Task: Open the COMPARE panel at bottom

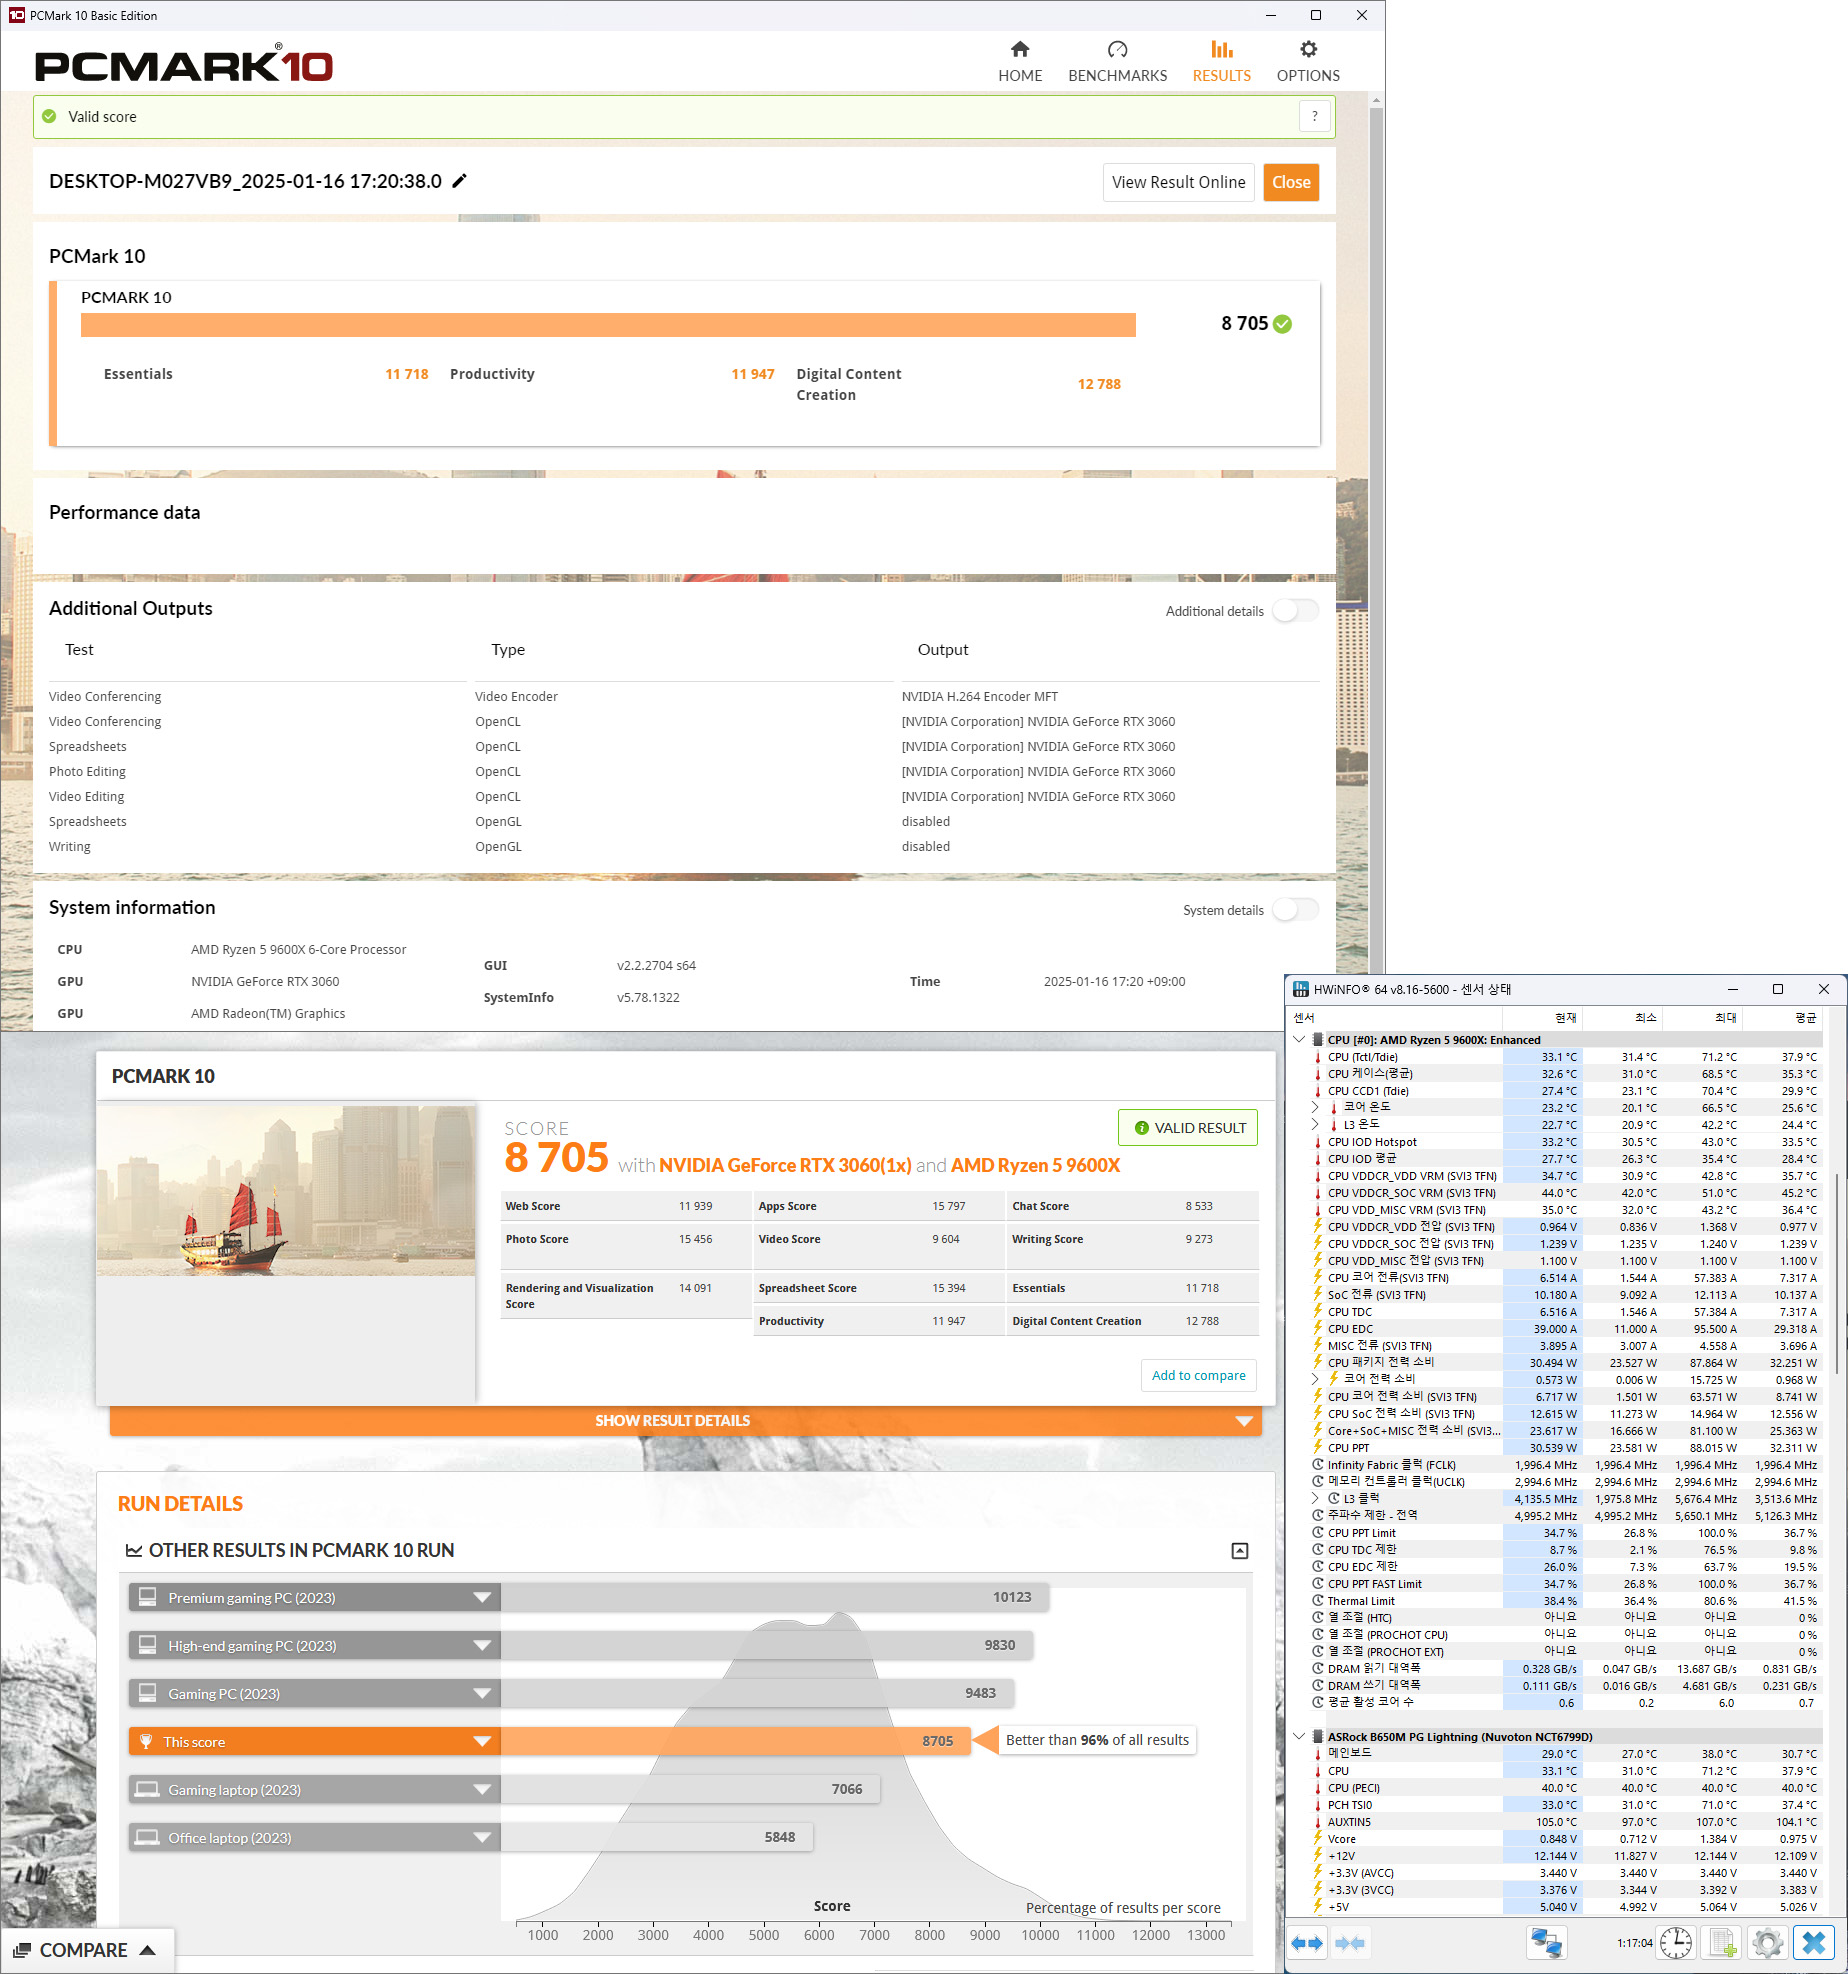Action: pos(86,1950)
